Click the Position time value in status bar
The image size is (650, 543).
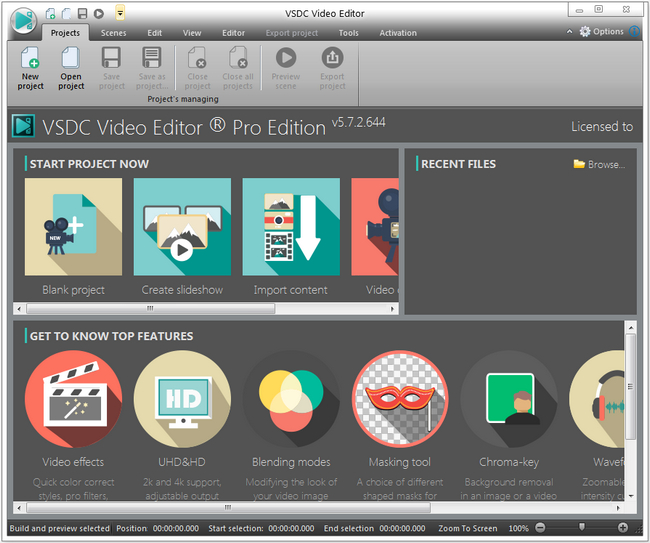point(176,528)
